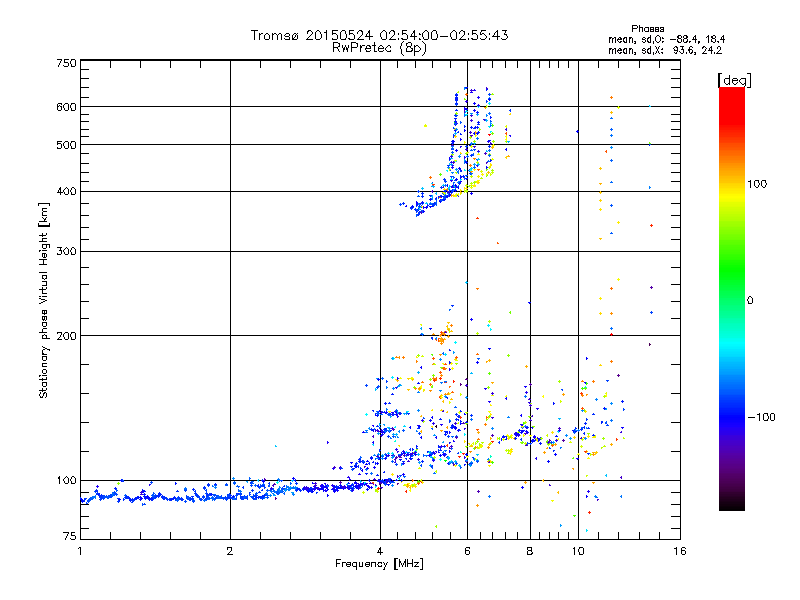The width and height of the screenshot is (800, 600).
Task: Click the y-axis label "300"
Action: 67,252
